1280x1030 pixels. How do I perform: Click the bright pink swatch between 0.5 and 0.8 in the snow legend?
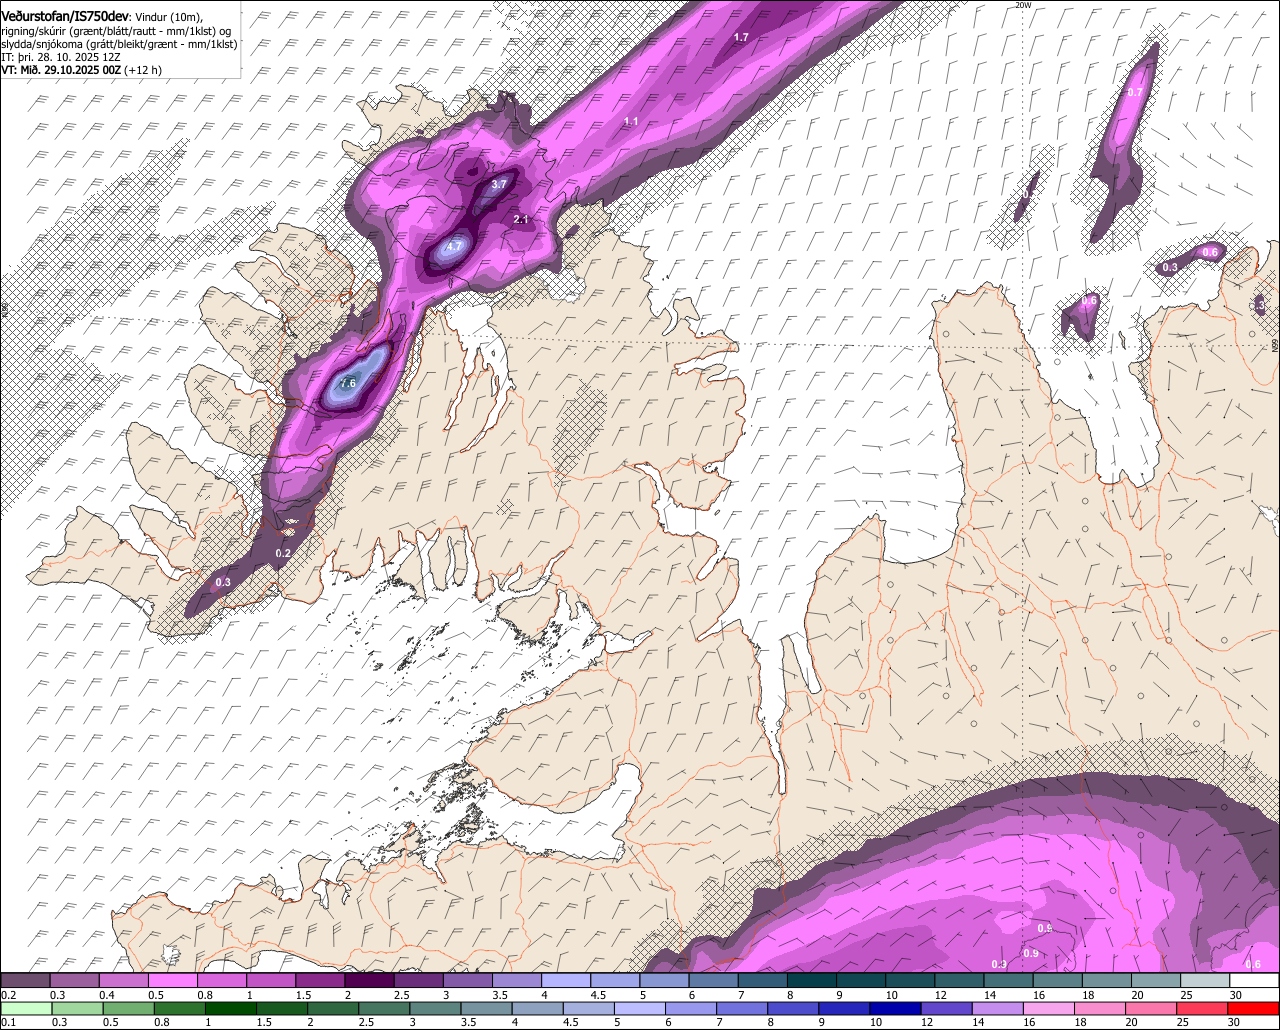[x=172, y=981]
